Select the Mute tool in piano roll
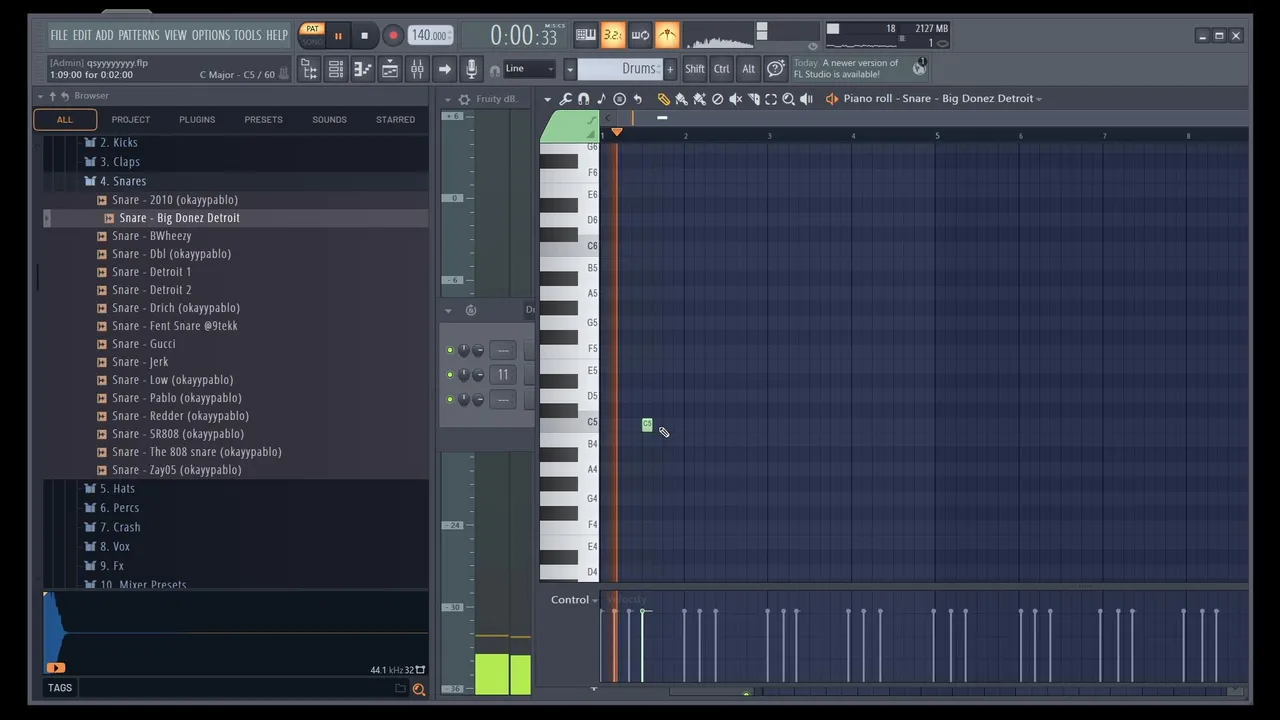 tap(735, 99)
